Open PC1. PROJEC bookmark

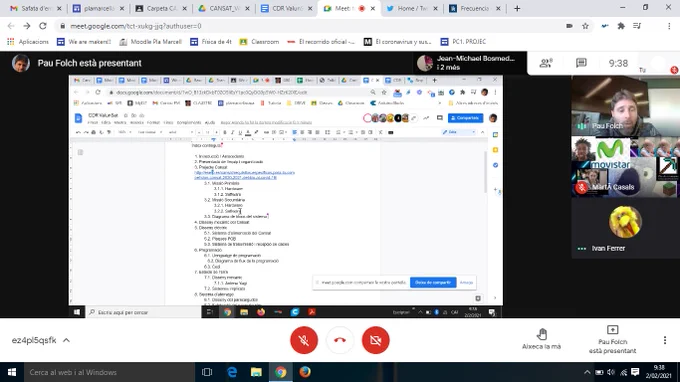(x=463, y=42)
